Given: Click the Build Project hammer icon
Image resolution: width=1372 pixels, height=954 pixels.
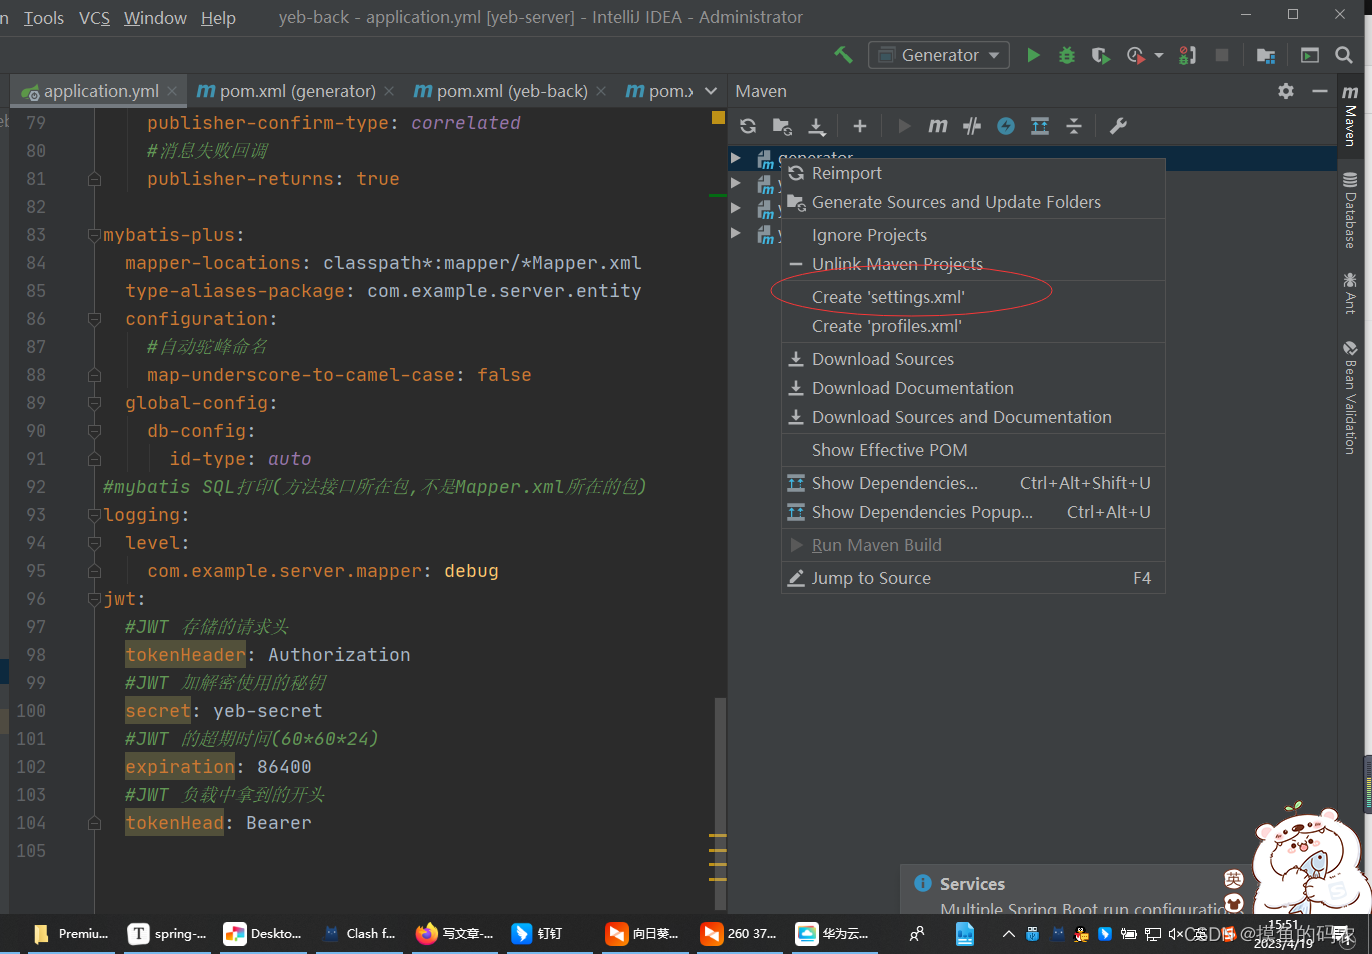Looking at the screenshot, I should pos(843,55).
